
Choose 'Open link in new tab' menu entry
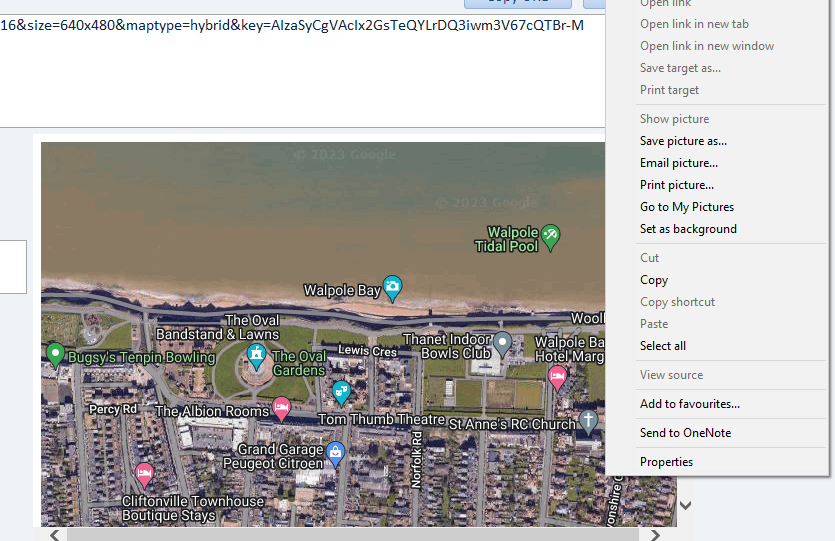(694, 24)
